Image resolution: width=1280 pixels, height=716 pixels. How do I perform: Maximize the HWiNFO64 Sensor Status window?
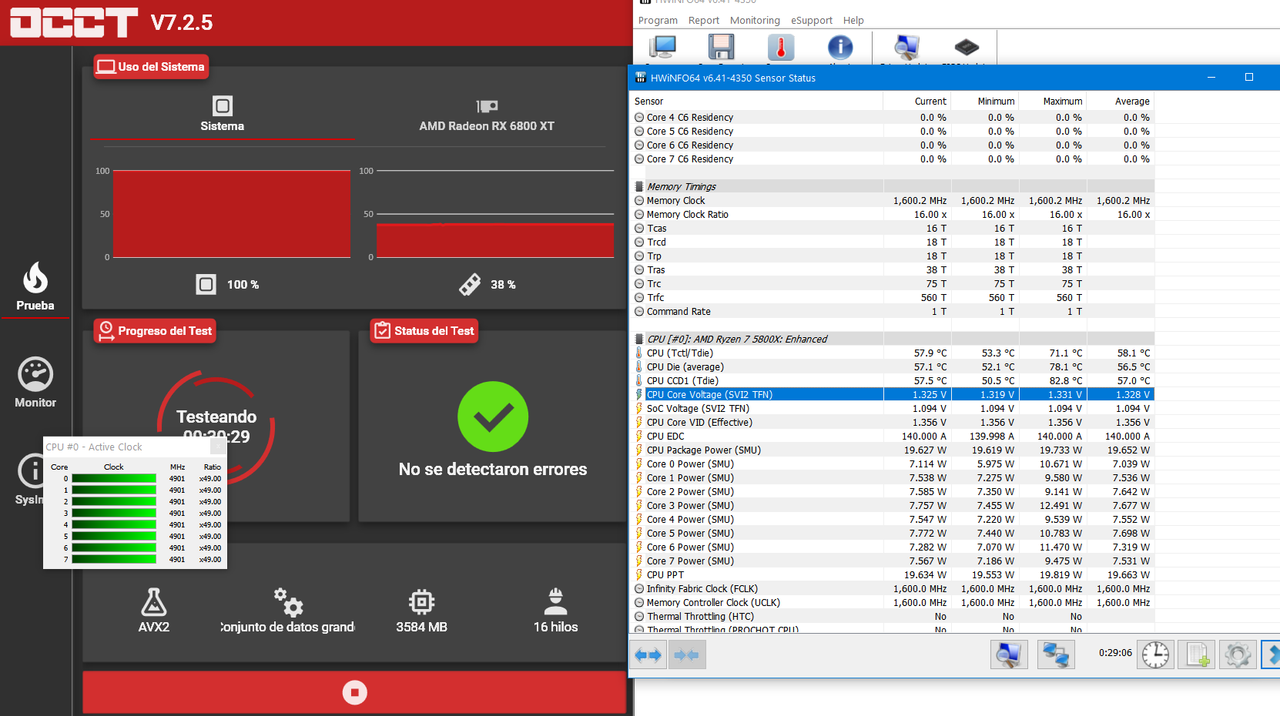[x=1249, y=77]
